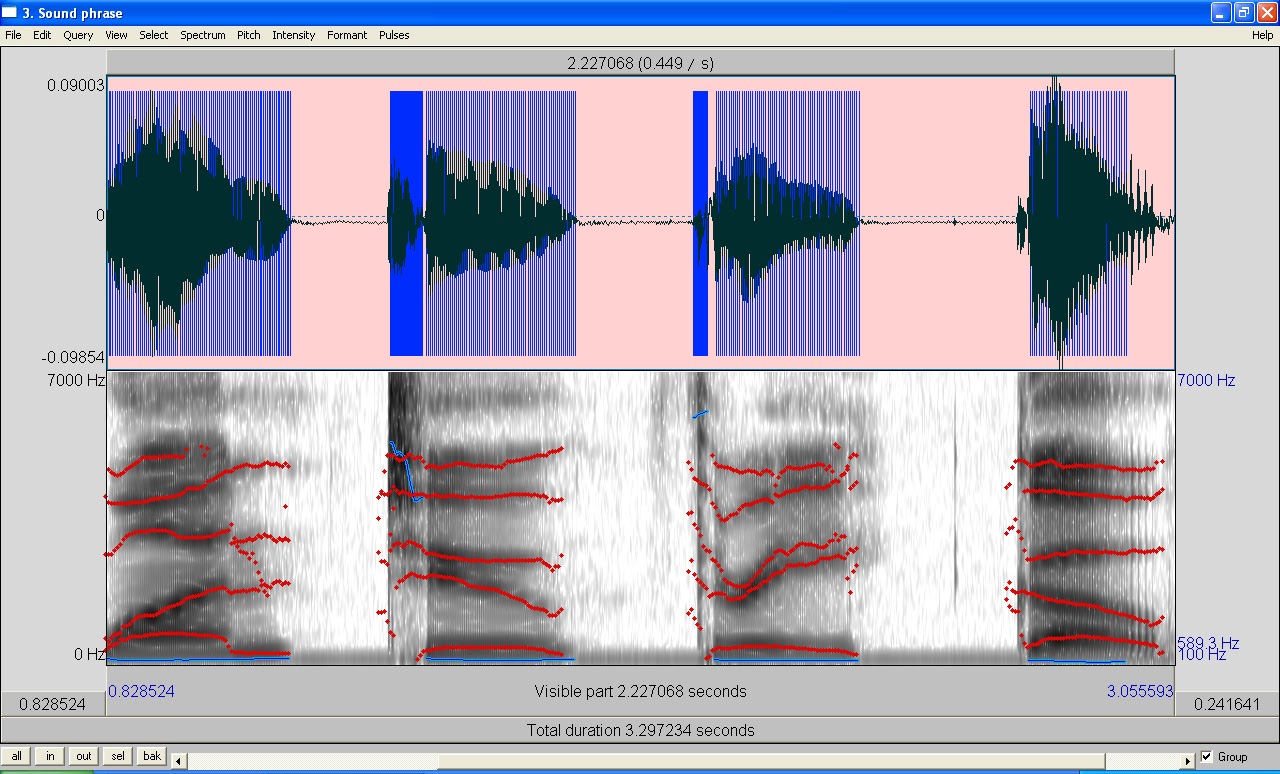Open the Pitch menu
The image size is (1280, 774).
[x=248, y=35]
